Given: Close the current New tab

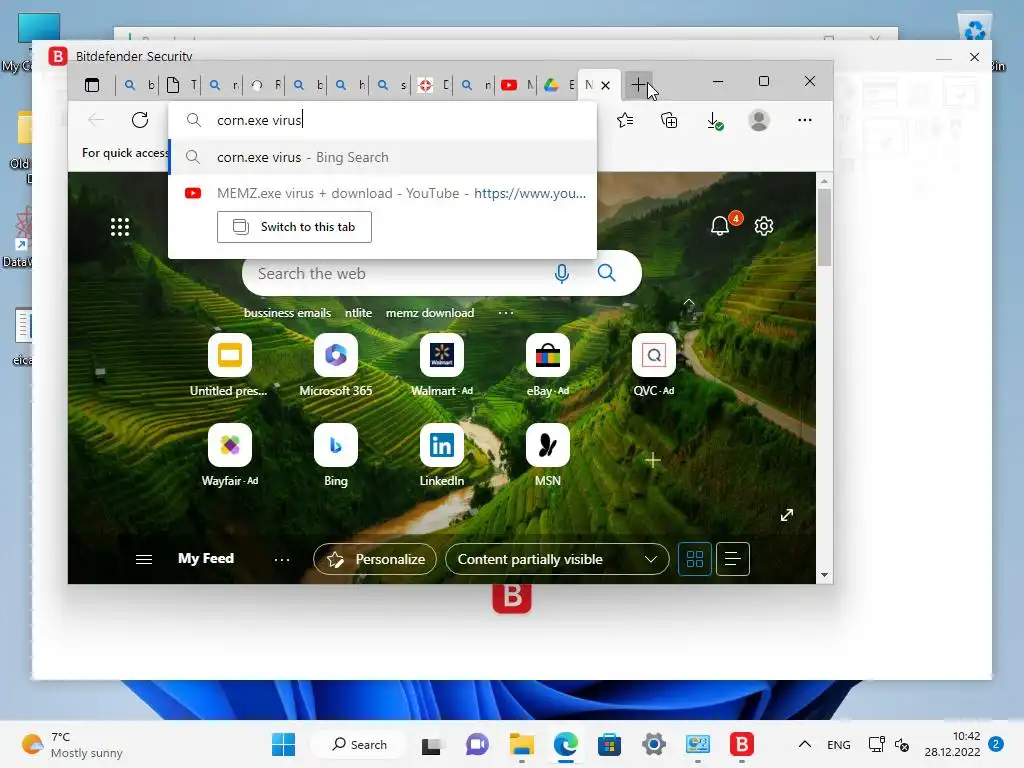Looking at the screenshot, I should pyautogui.click(x=605, y=85).
